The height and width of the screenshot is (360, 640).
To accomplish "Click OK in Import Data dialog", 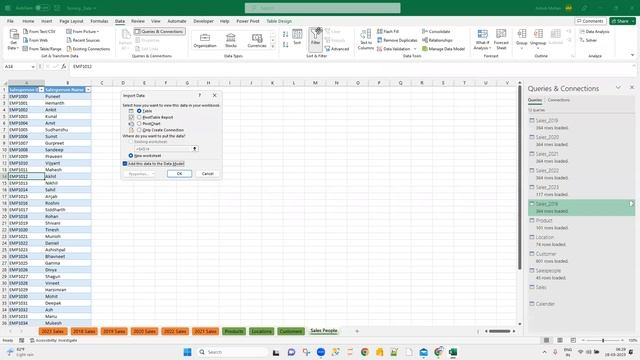I will click(x=179, y=174).
